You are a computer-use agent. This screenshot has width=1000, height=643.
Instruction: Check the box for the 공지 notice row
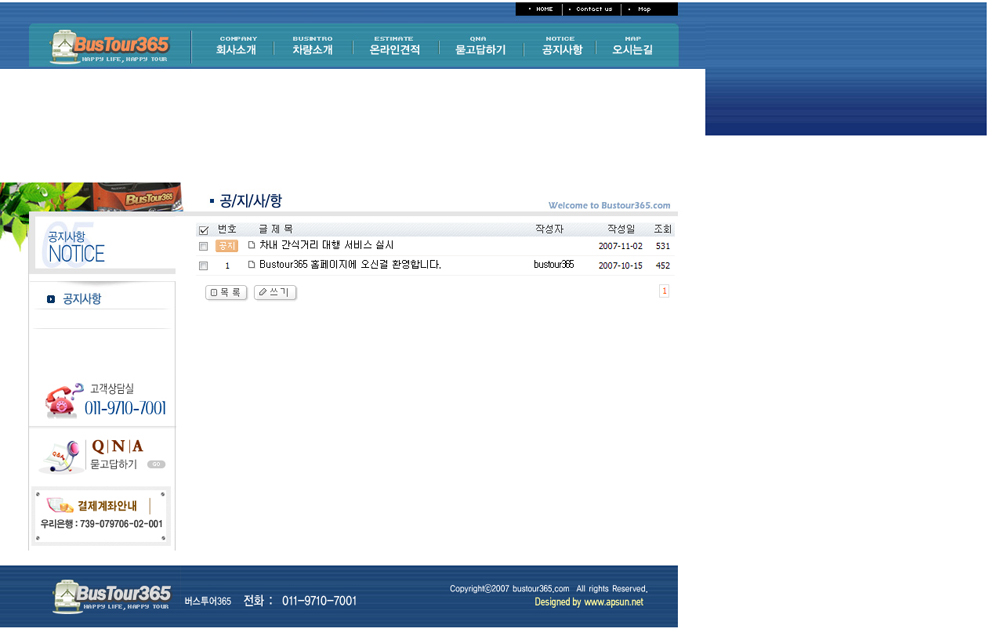(x=204, y=246)
